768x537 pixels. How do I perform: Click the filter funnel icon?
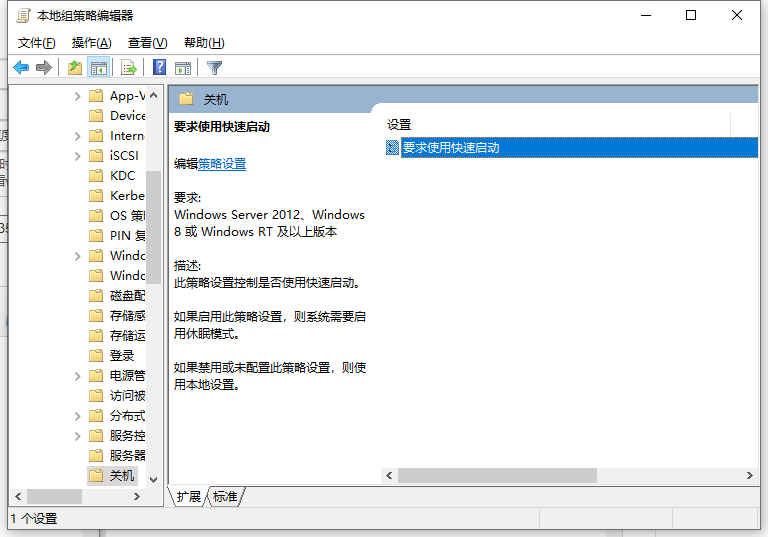(215, 68)
